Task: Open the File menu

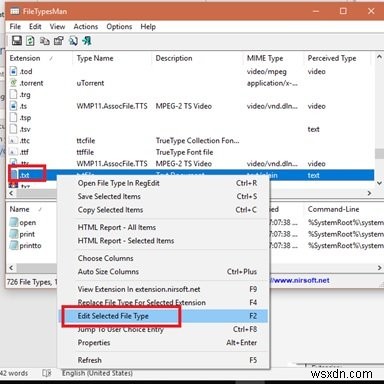Action: (x=15, y=26)
